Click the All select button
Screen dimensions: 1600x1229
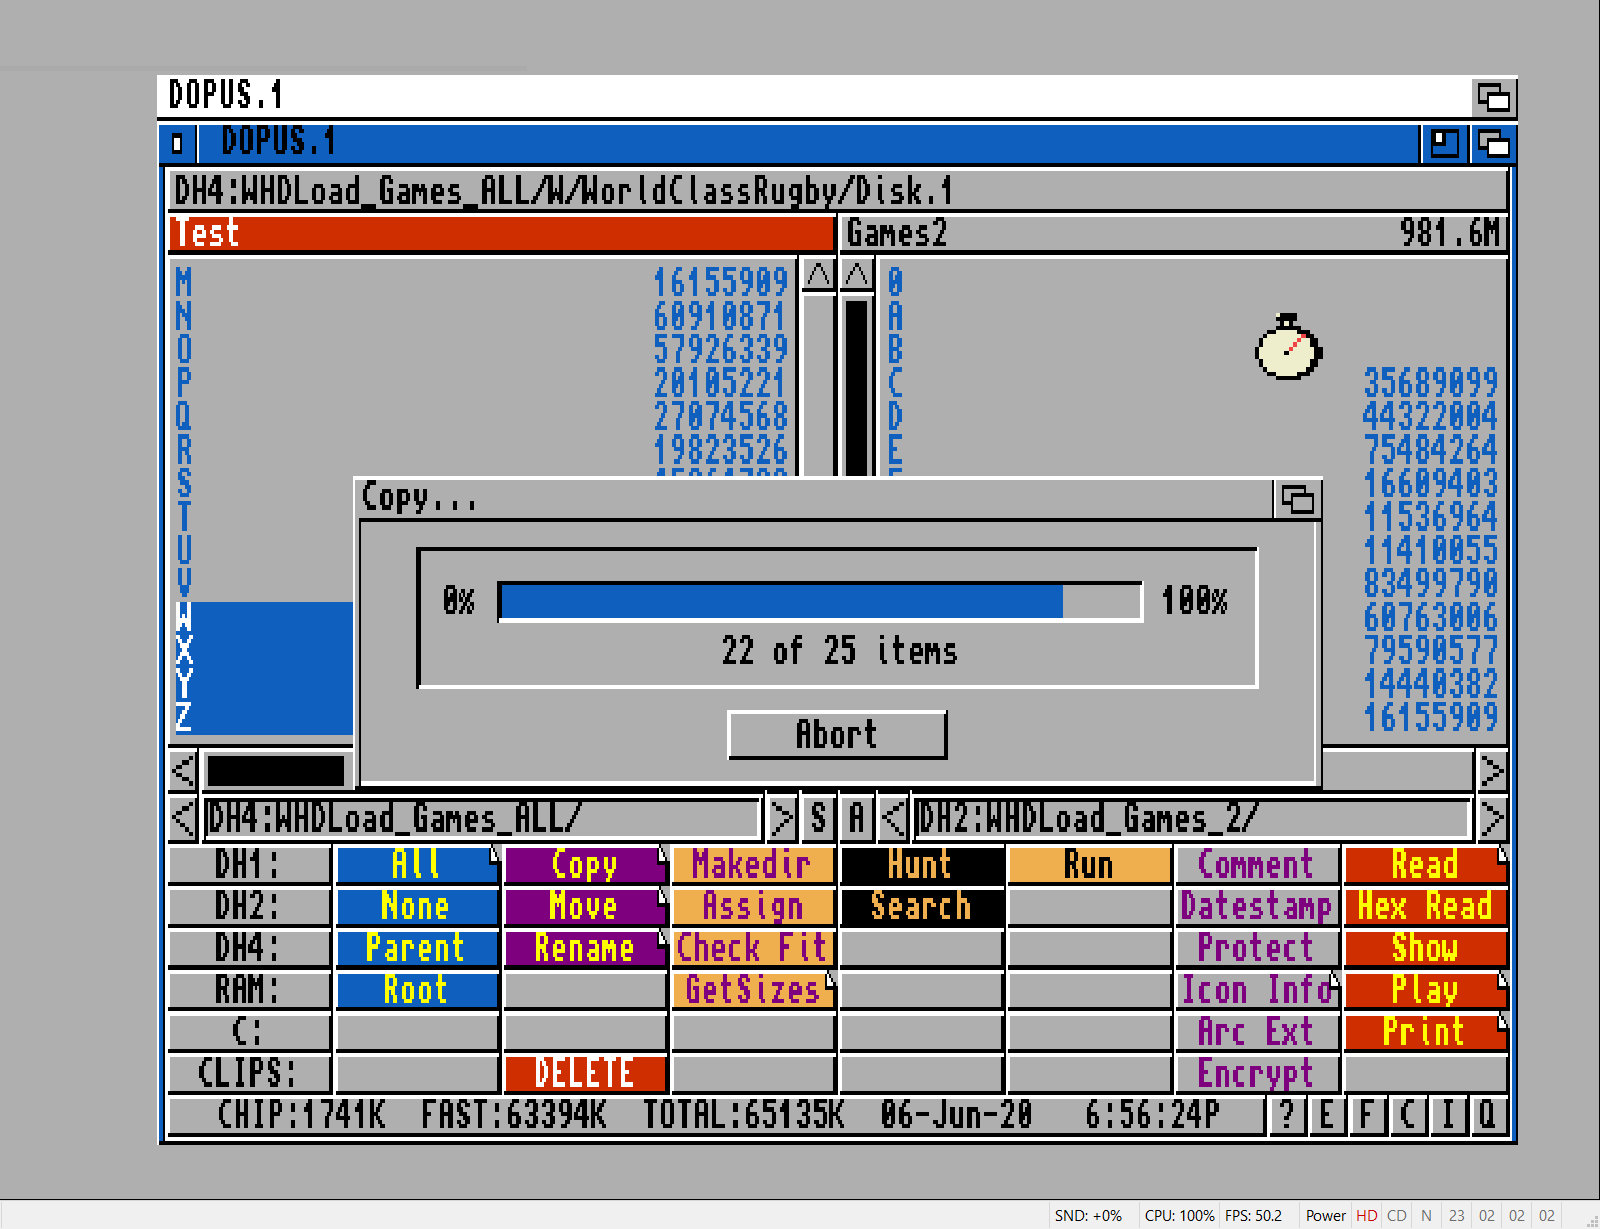417,865
